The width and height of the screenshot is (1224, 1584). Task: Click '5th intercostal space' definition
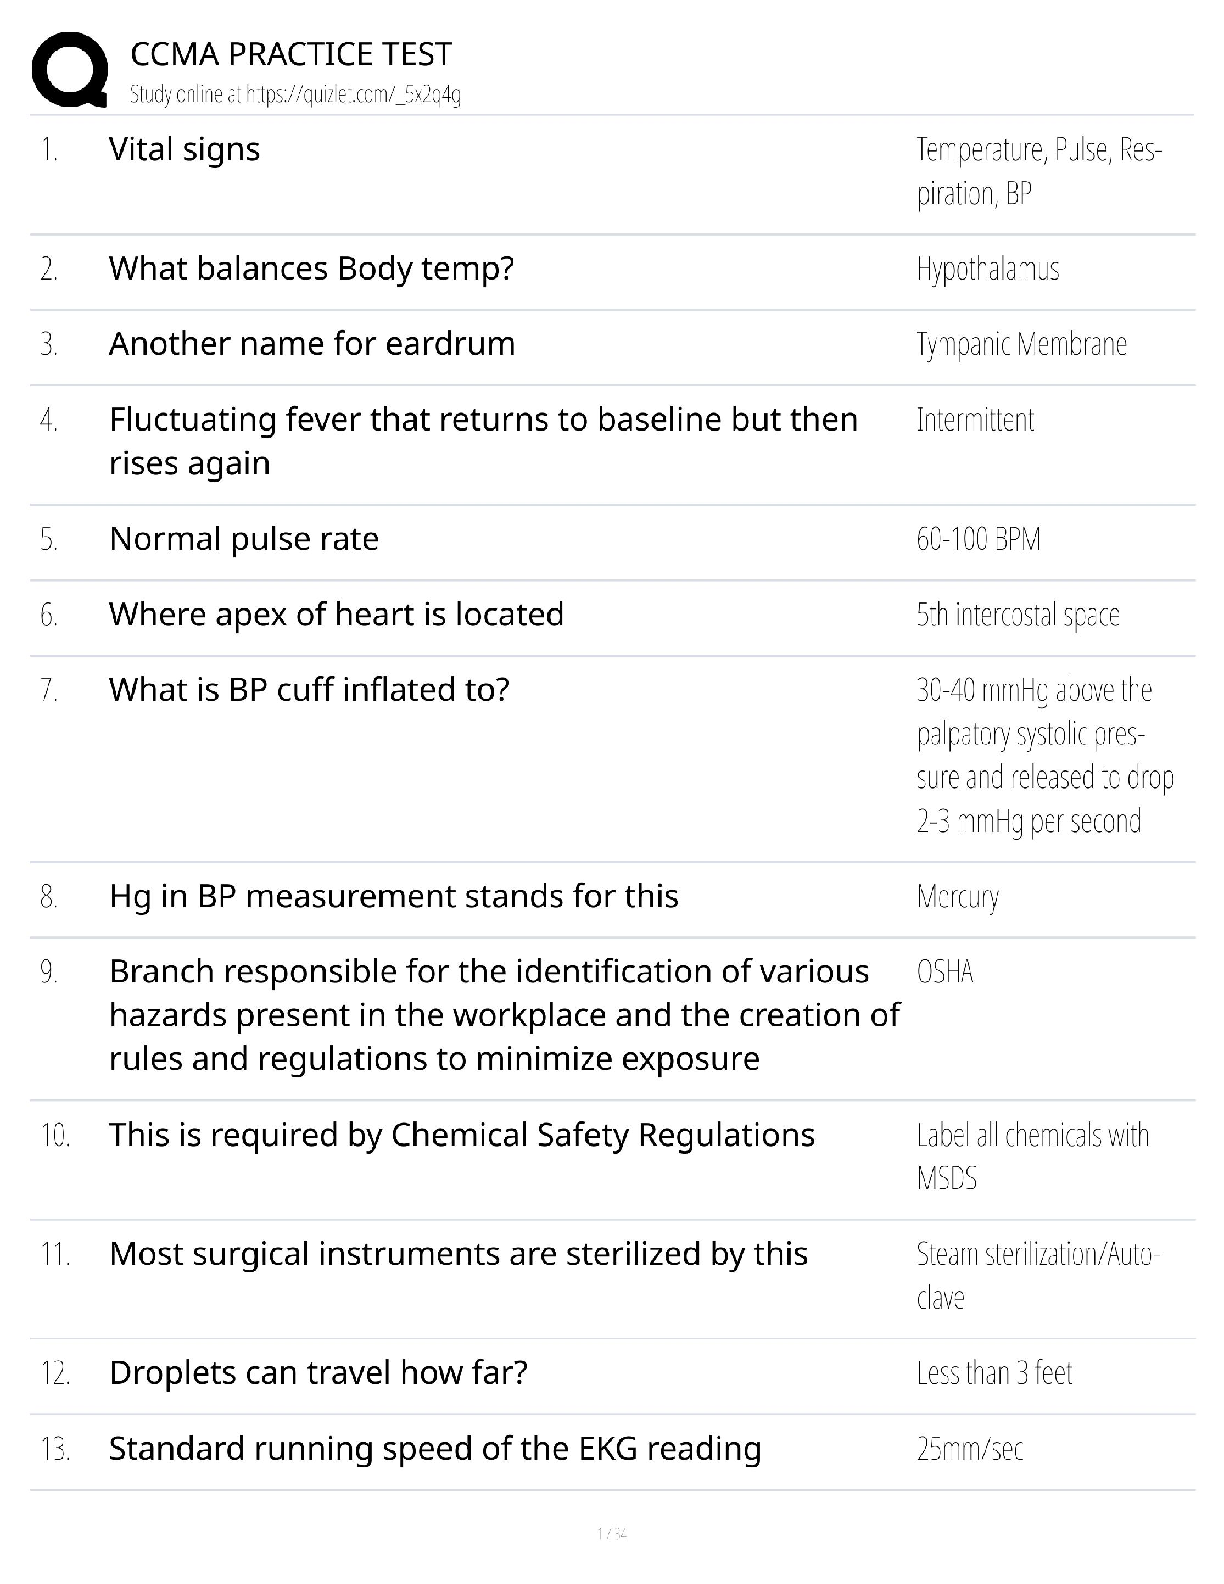1017,615
